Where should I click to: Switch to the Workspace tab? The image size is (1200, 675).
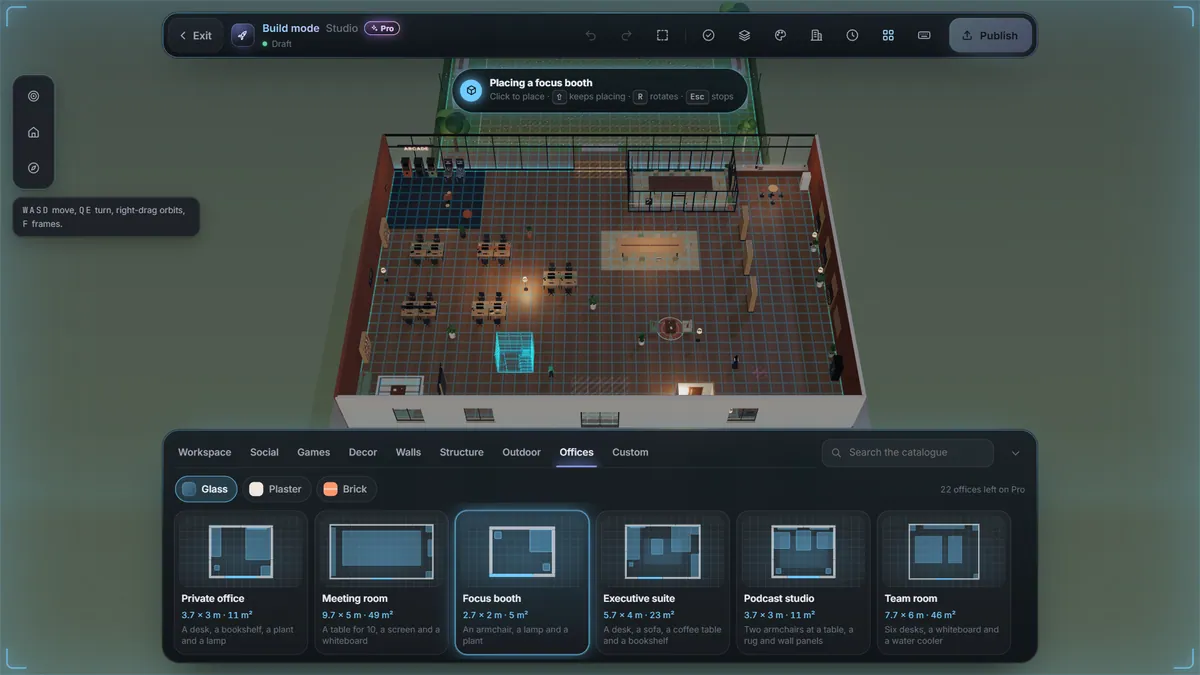tap(204, 452)
